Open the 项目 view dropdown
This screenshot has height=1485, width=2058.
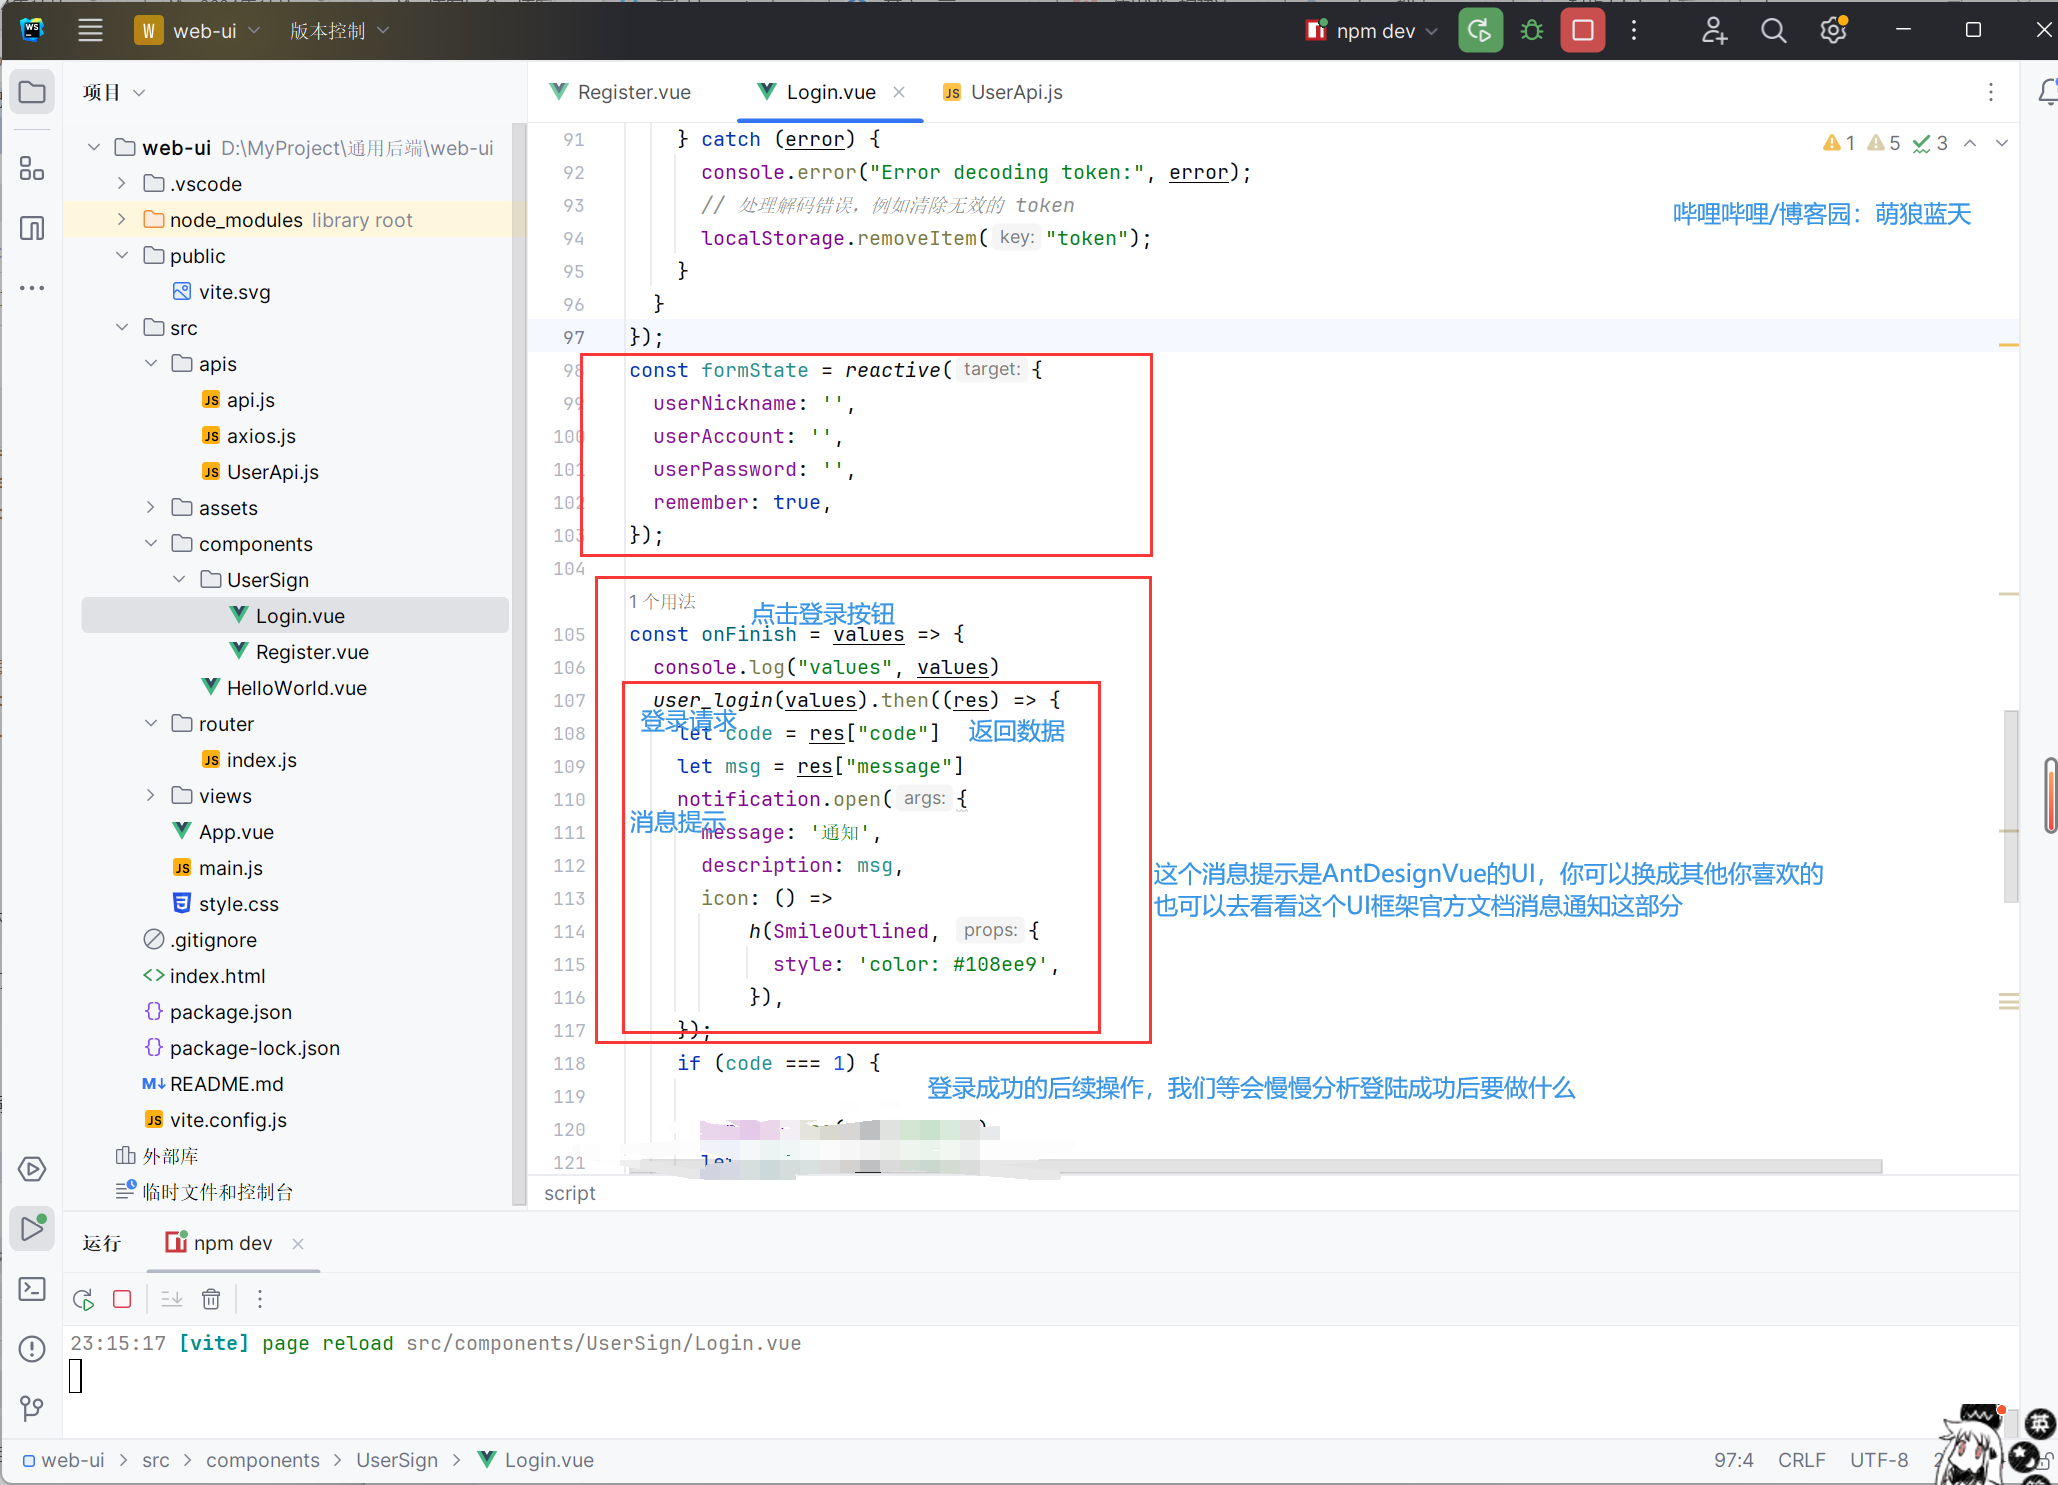pos(114,93)
